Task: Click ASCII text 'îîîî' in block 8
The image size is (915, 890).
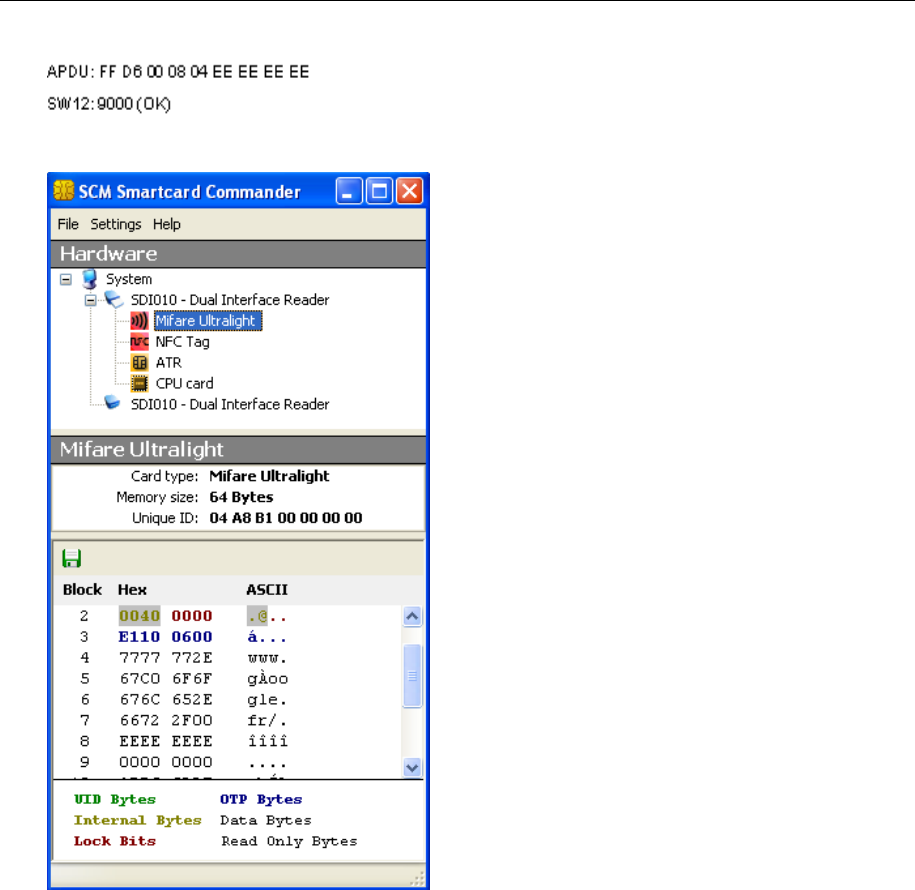Action: [267, 741]
